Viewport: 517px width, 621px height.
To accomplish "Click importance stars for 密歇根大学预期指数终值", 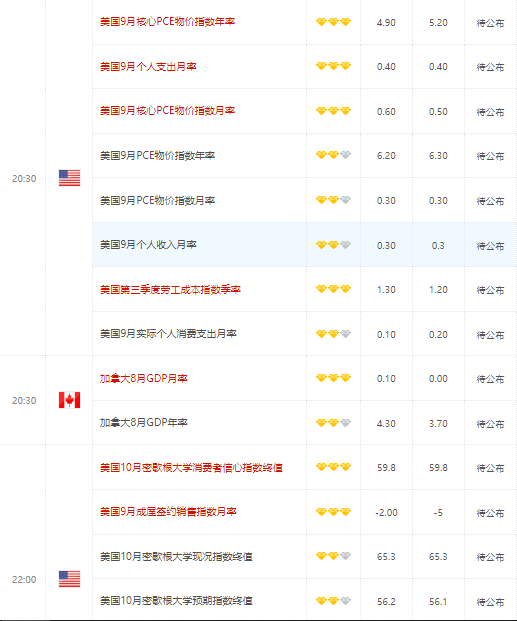I will point(333,601).
